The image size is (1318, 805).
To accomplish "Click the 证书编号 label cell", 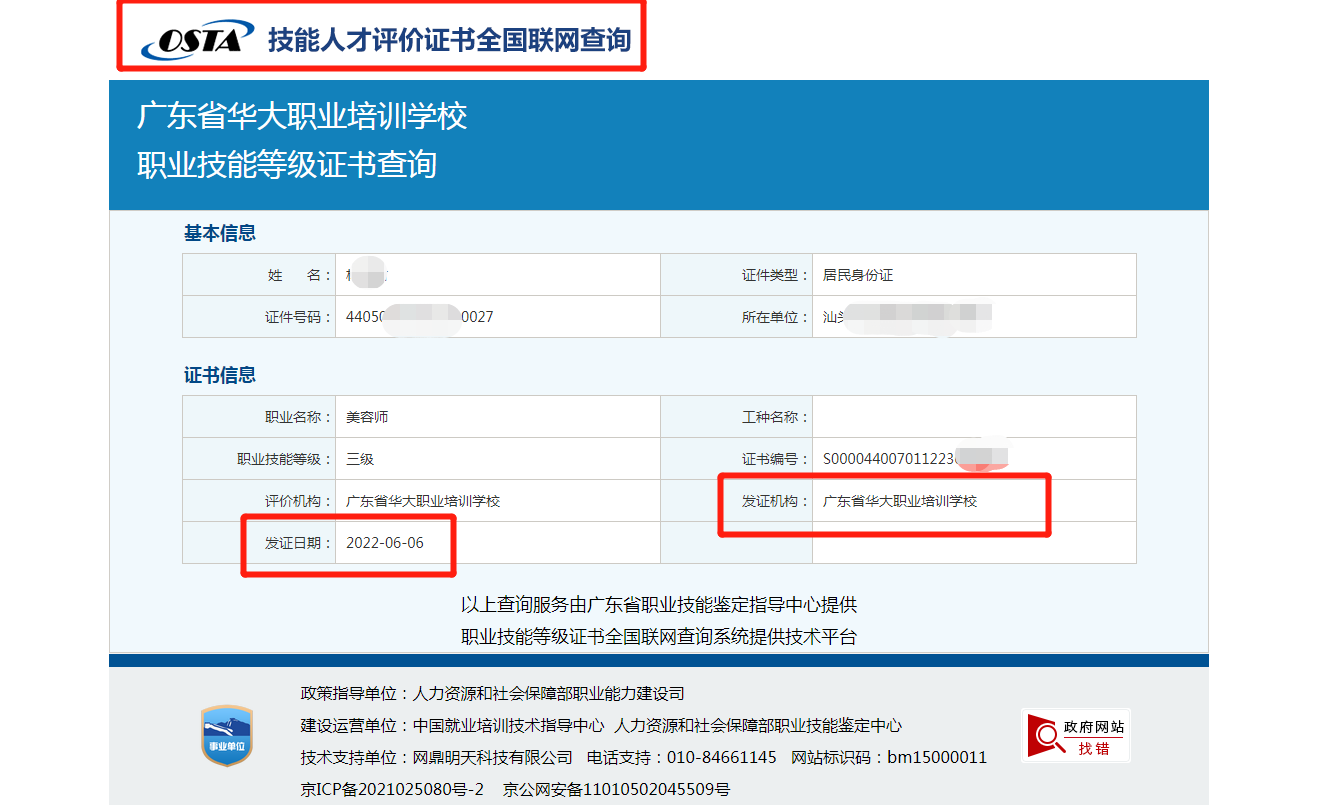I will click(x=736, y=459).
